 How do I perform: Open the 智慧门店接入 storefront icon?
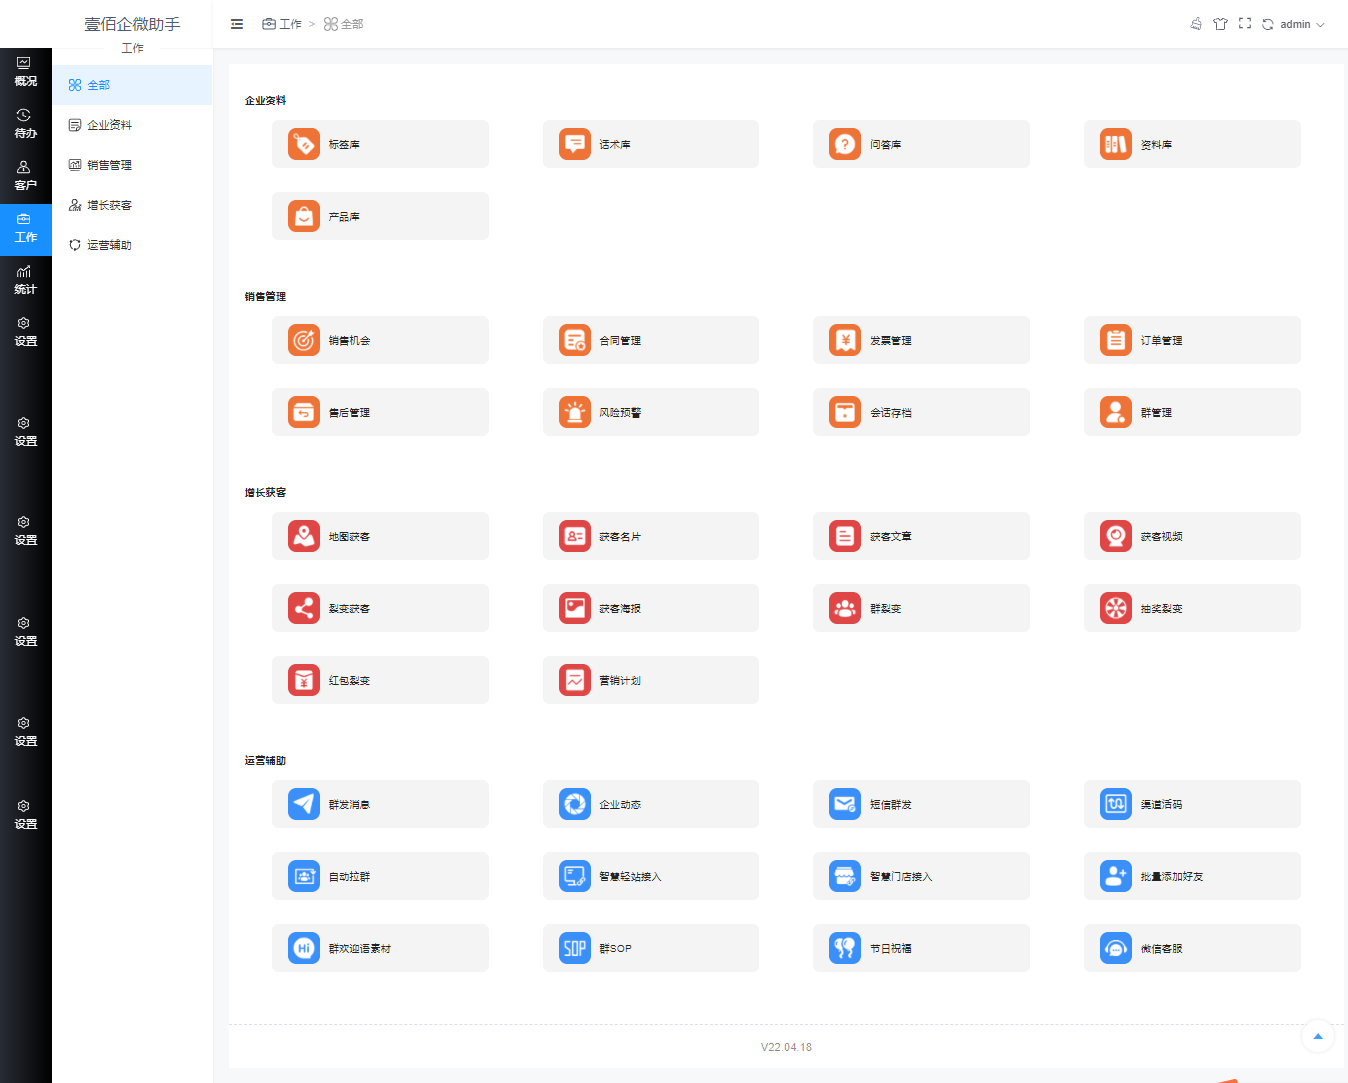(845, 876)
